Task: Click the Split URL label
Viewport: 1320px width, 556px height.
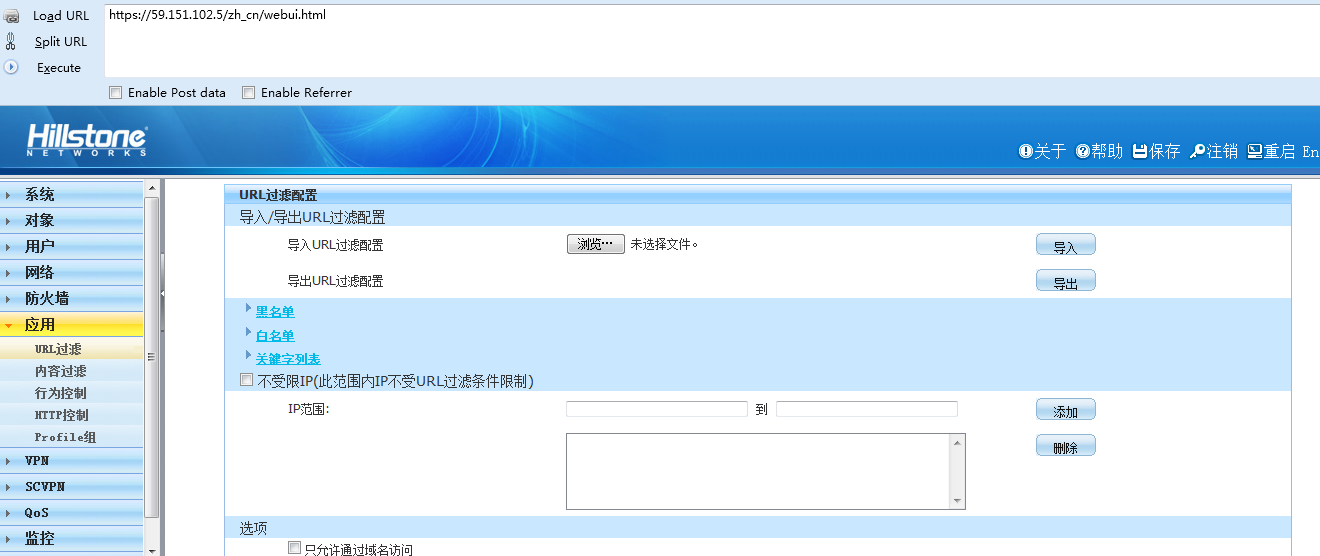Action: click(x=61, y=42)
